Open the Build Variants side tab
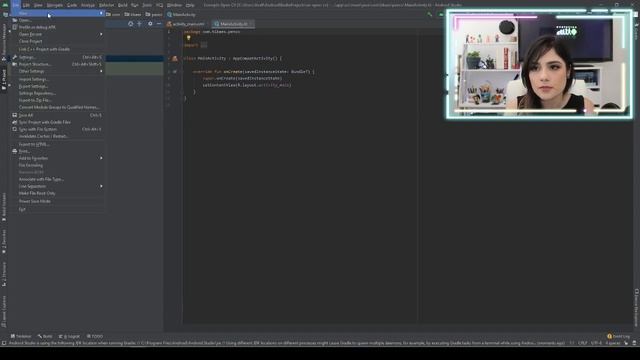 (4, 207)
